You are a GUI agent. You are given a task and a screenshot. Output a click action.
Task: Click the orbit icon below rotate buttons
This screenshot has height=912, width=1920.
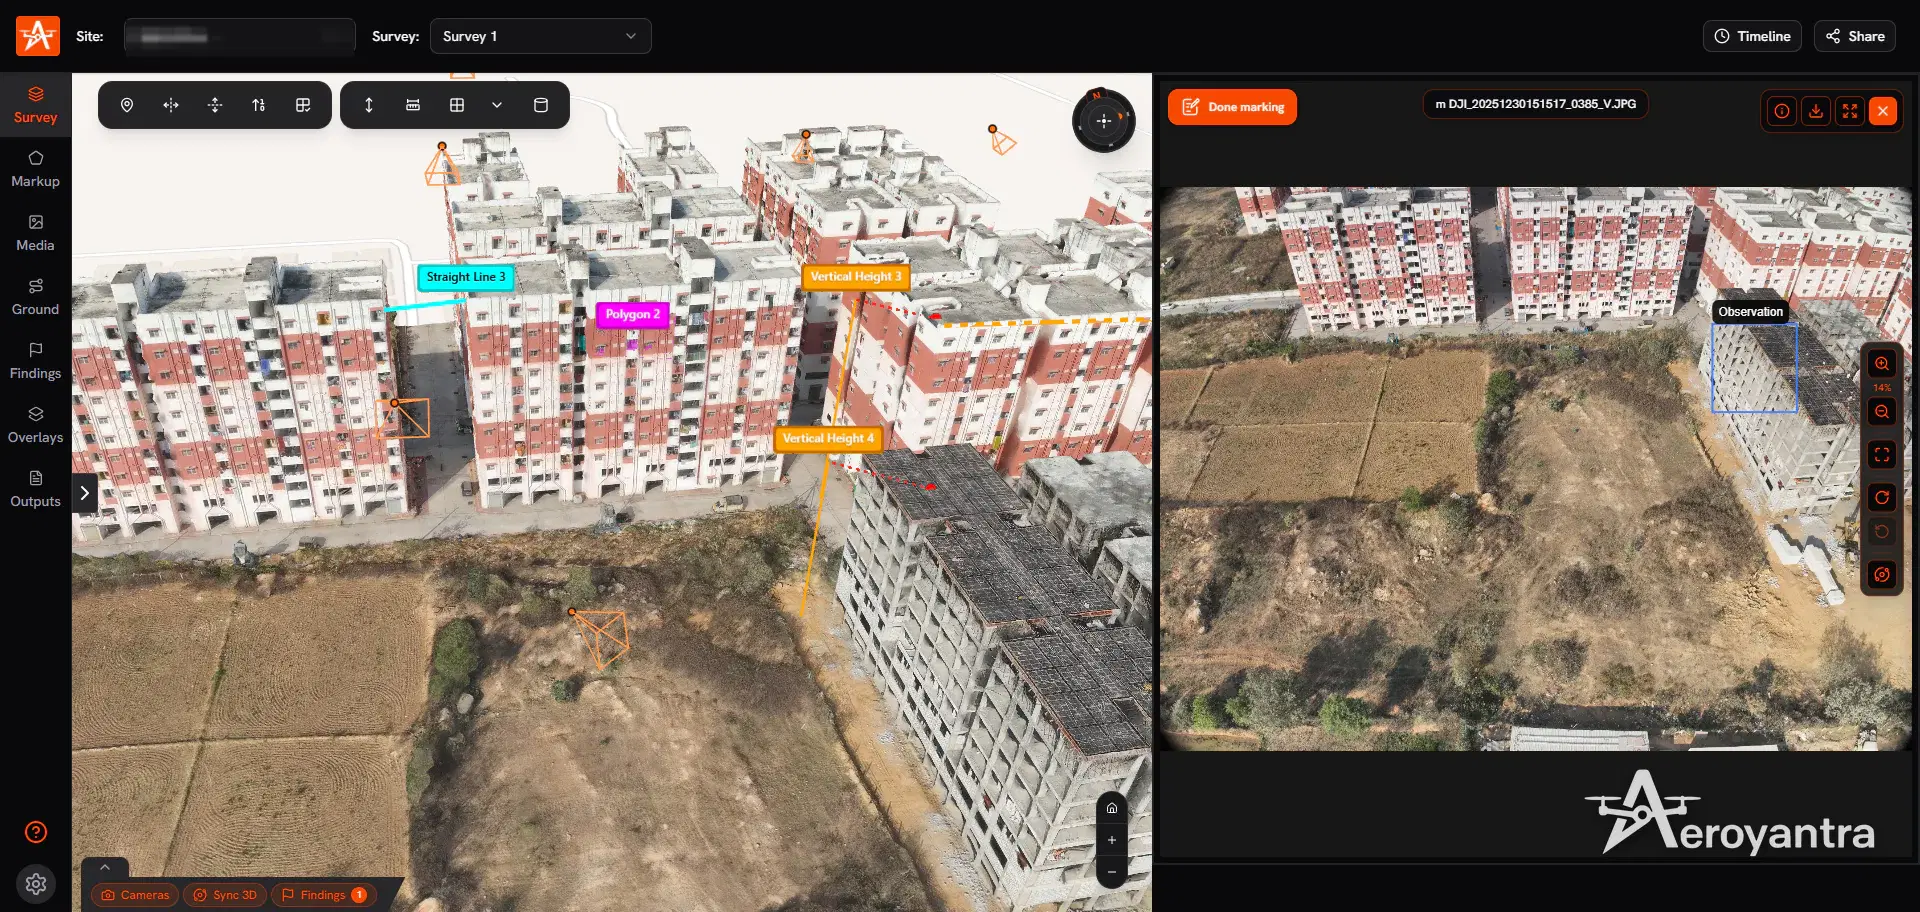pos(1882,575)
